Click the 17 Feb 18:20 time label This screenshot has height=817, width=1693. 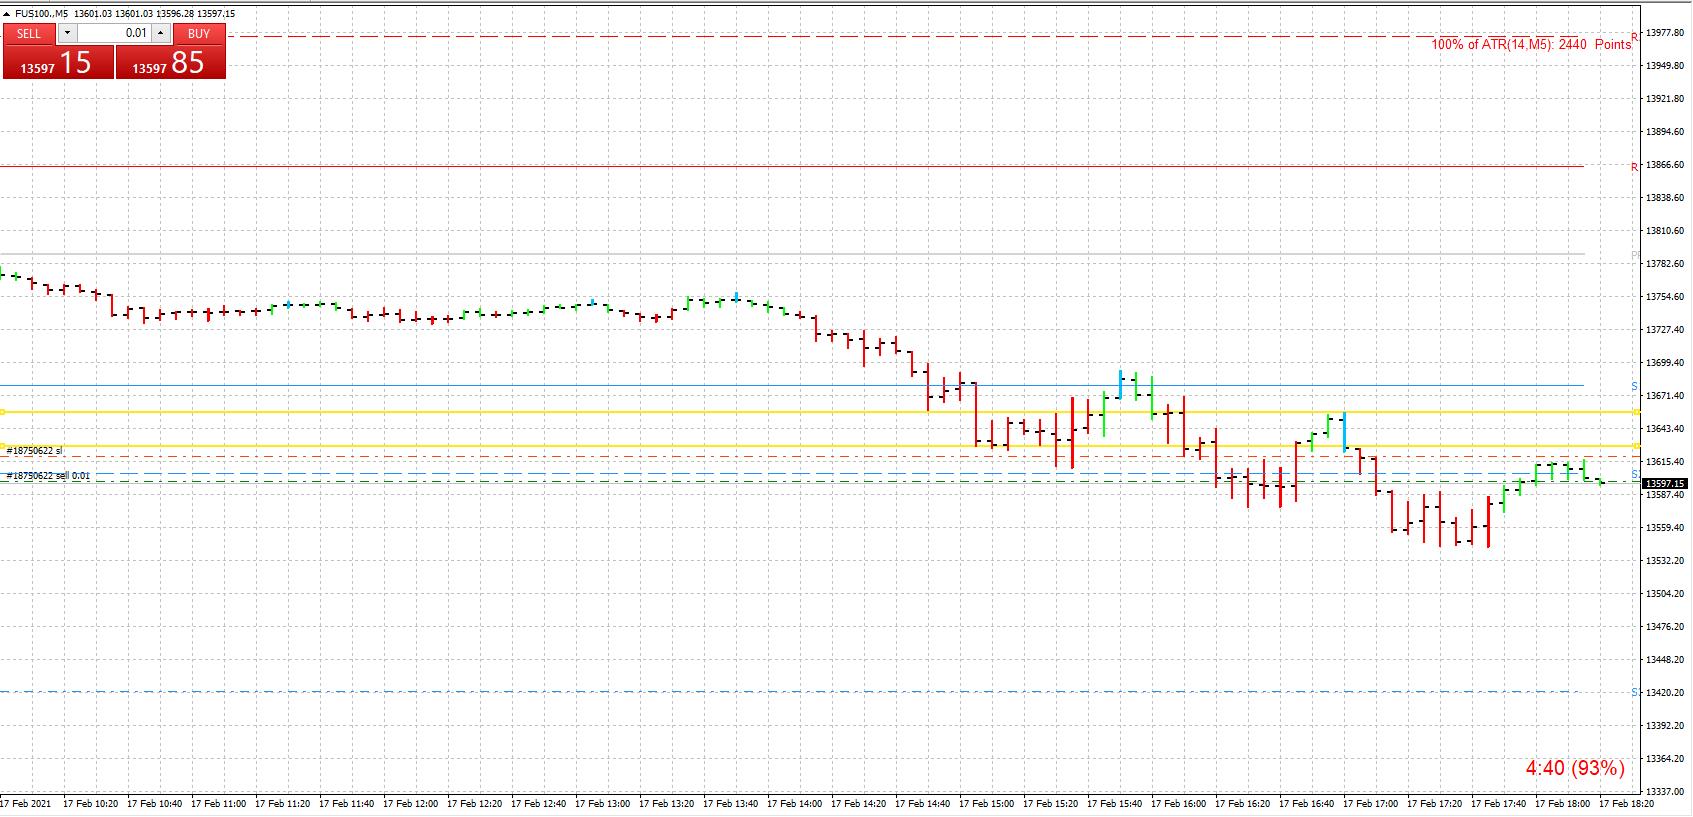[x=1626, y=804]
